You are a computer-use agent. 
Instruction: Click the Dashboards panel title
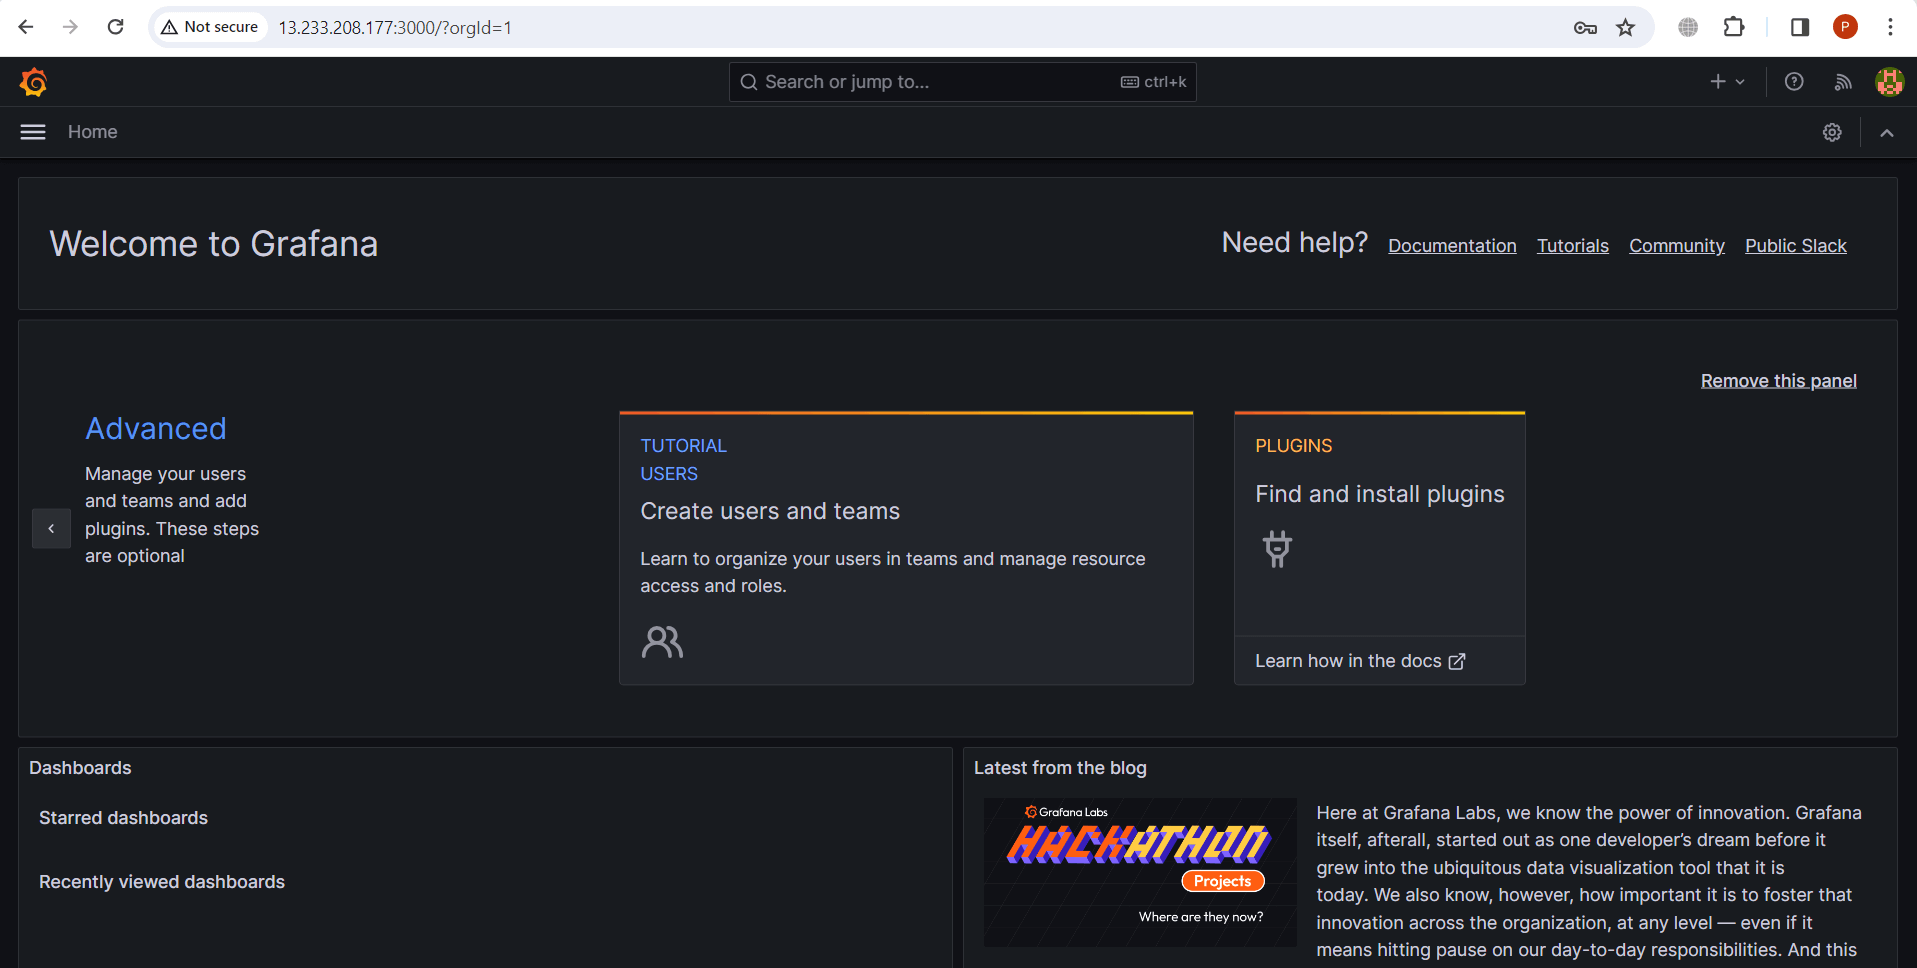coord(80,768)
